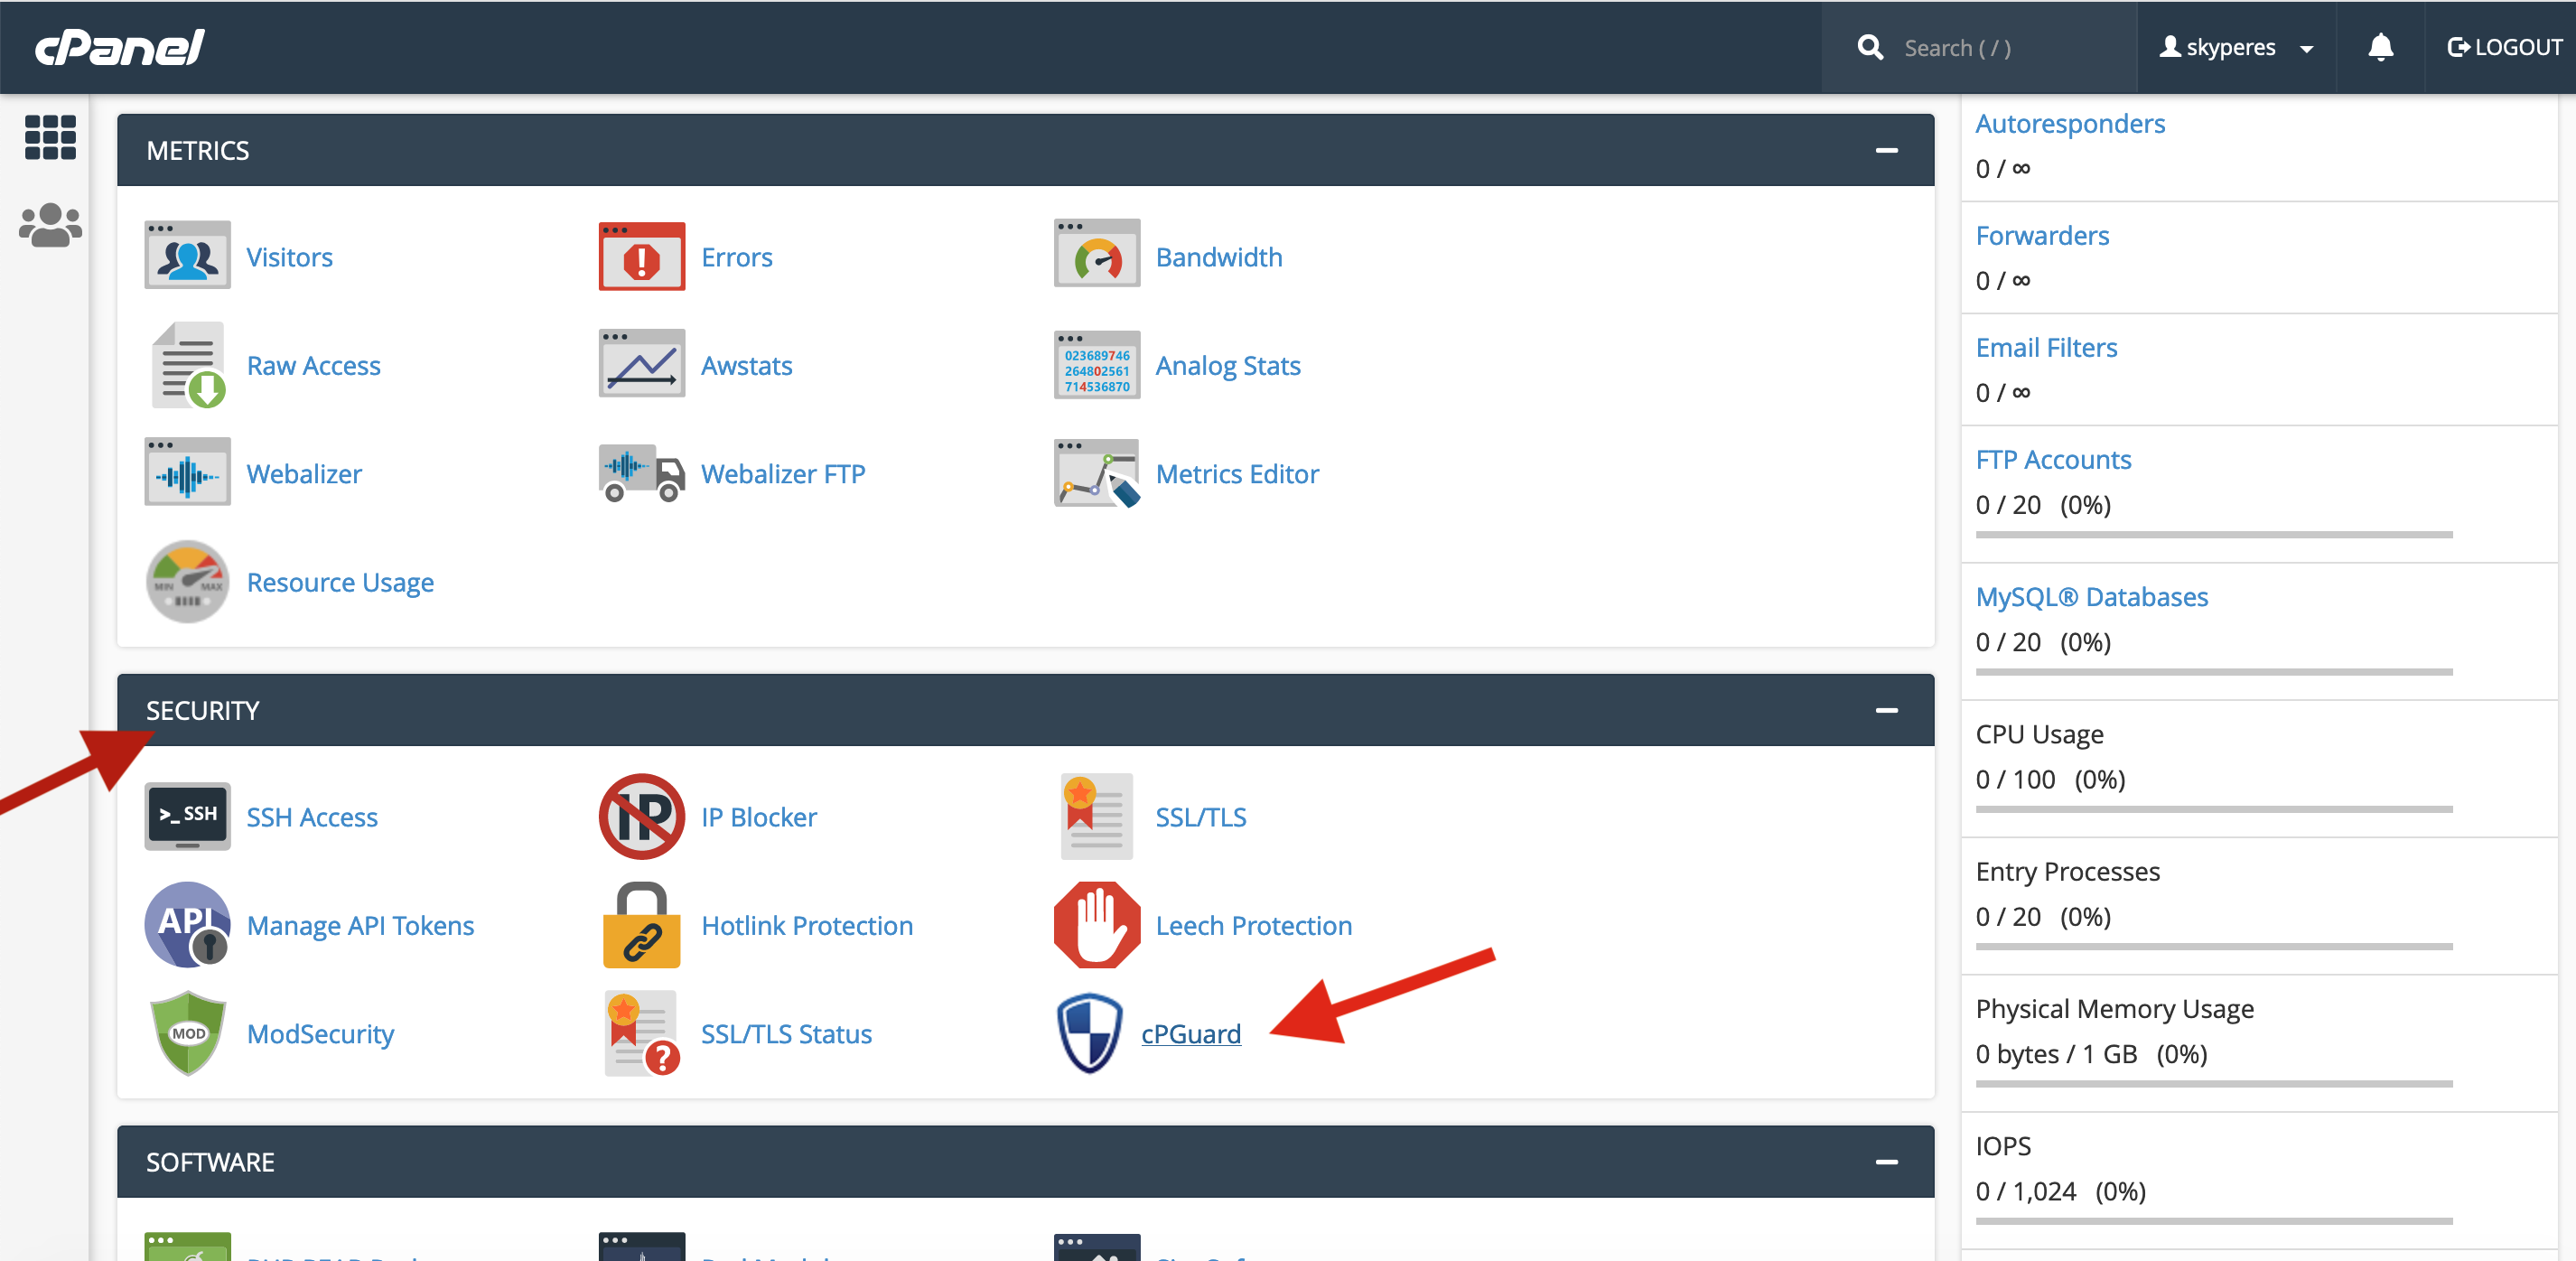Open the ModSecurity shield icon
This screenshot has height=1261, width=2576.
187,1033
